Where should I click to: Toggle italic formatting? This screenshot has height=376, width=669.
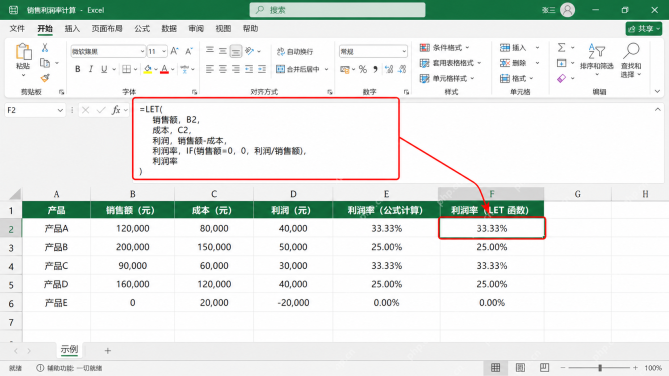tap(90, 69)
